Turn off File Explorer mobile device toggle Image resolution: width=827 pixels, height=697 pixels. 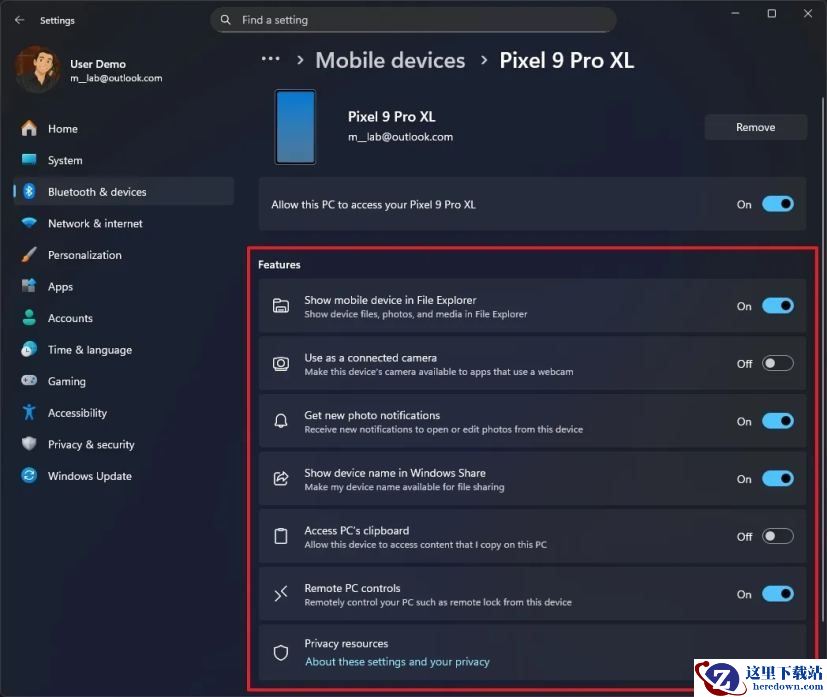[x=777, y=306]
